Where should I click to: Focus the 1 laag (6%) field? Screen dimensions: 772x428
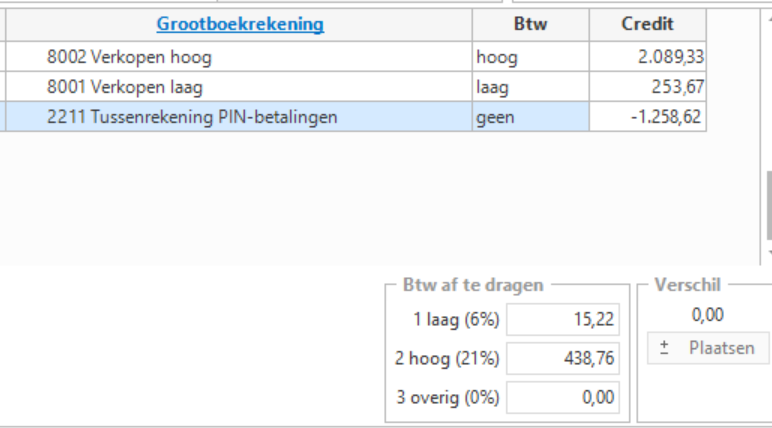click(563, 320)
